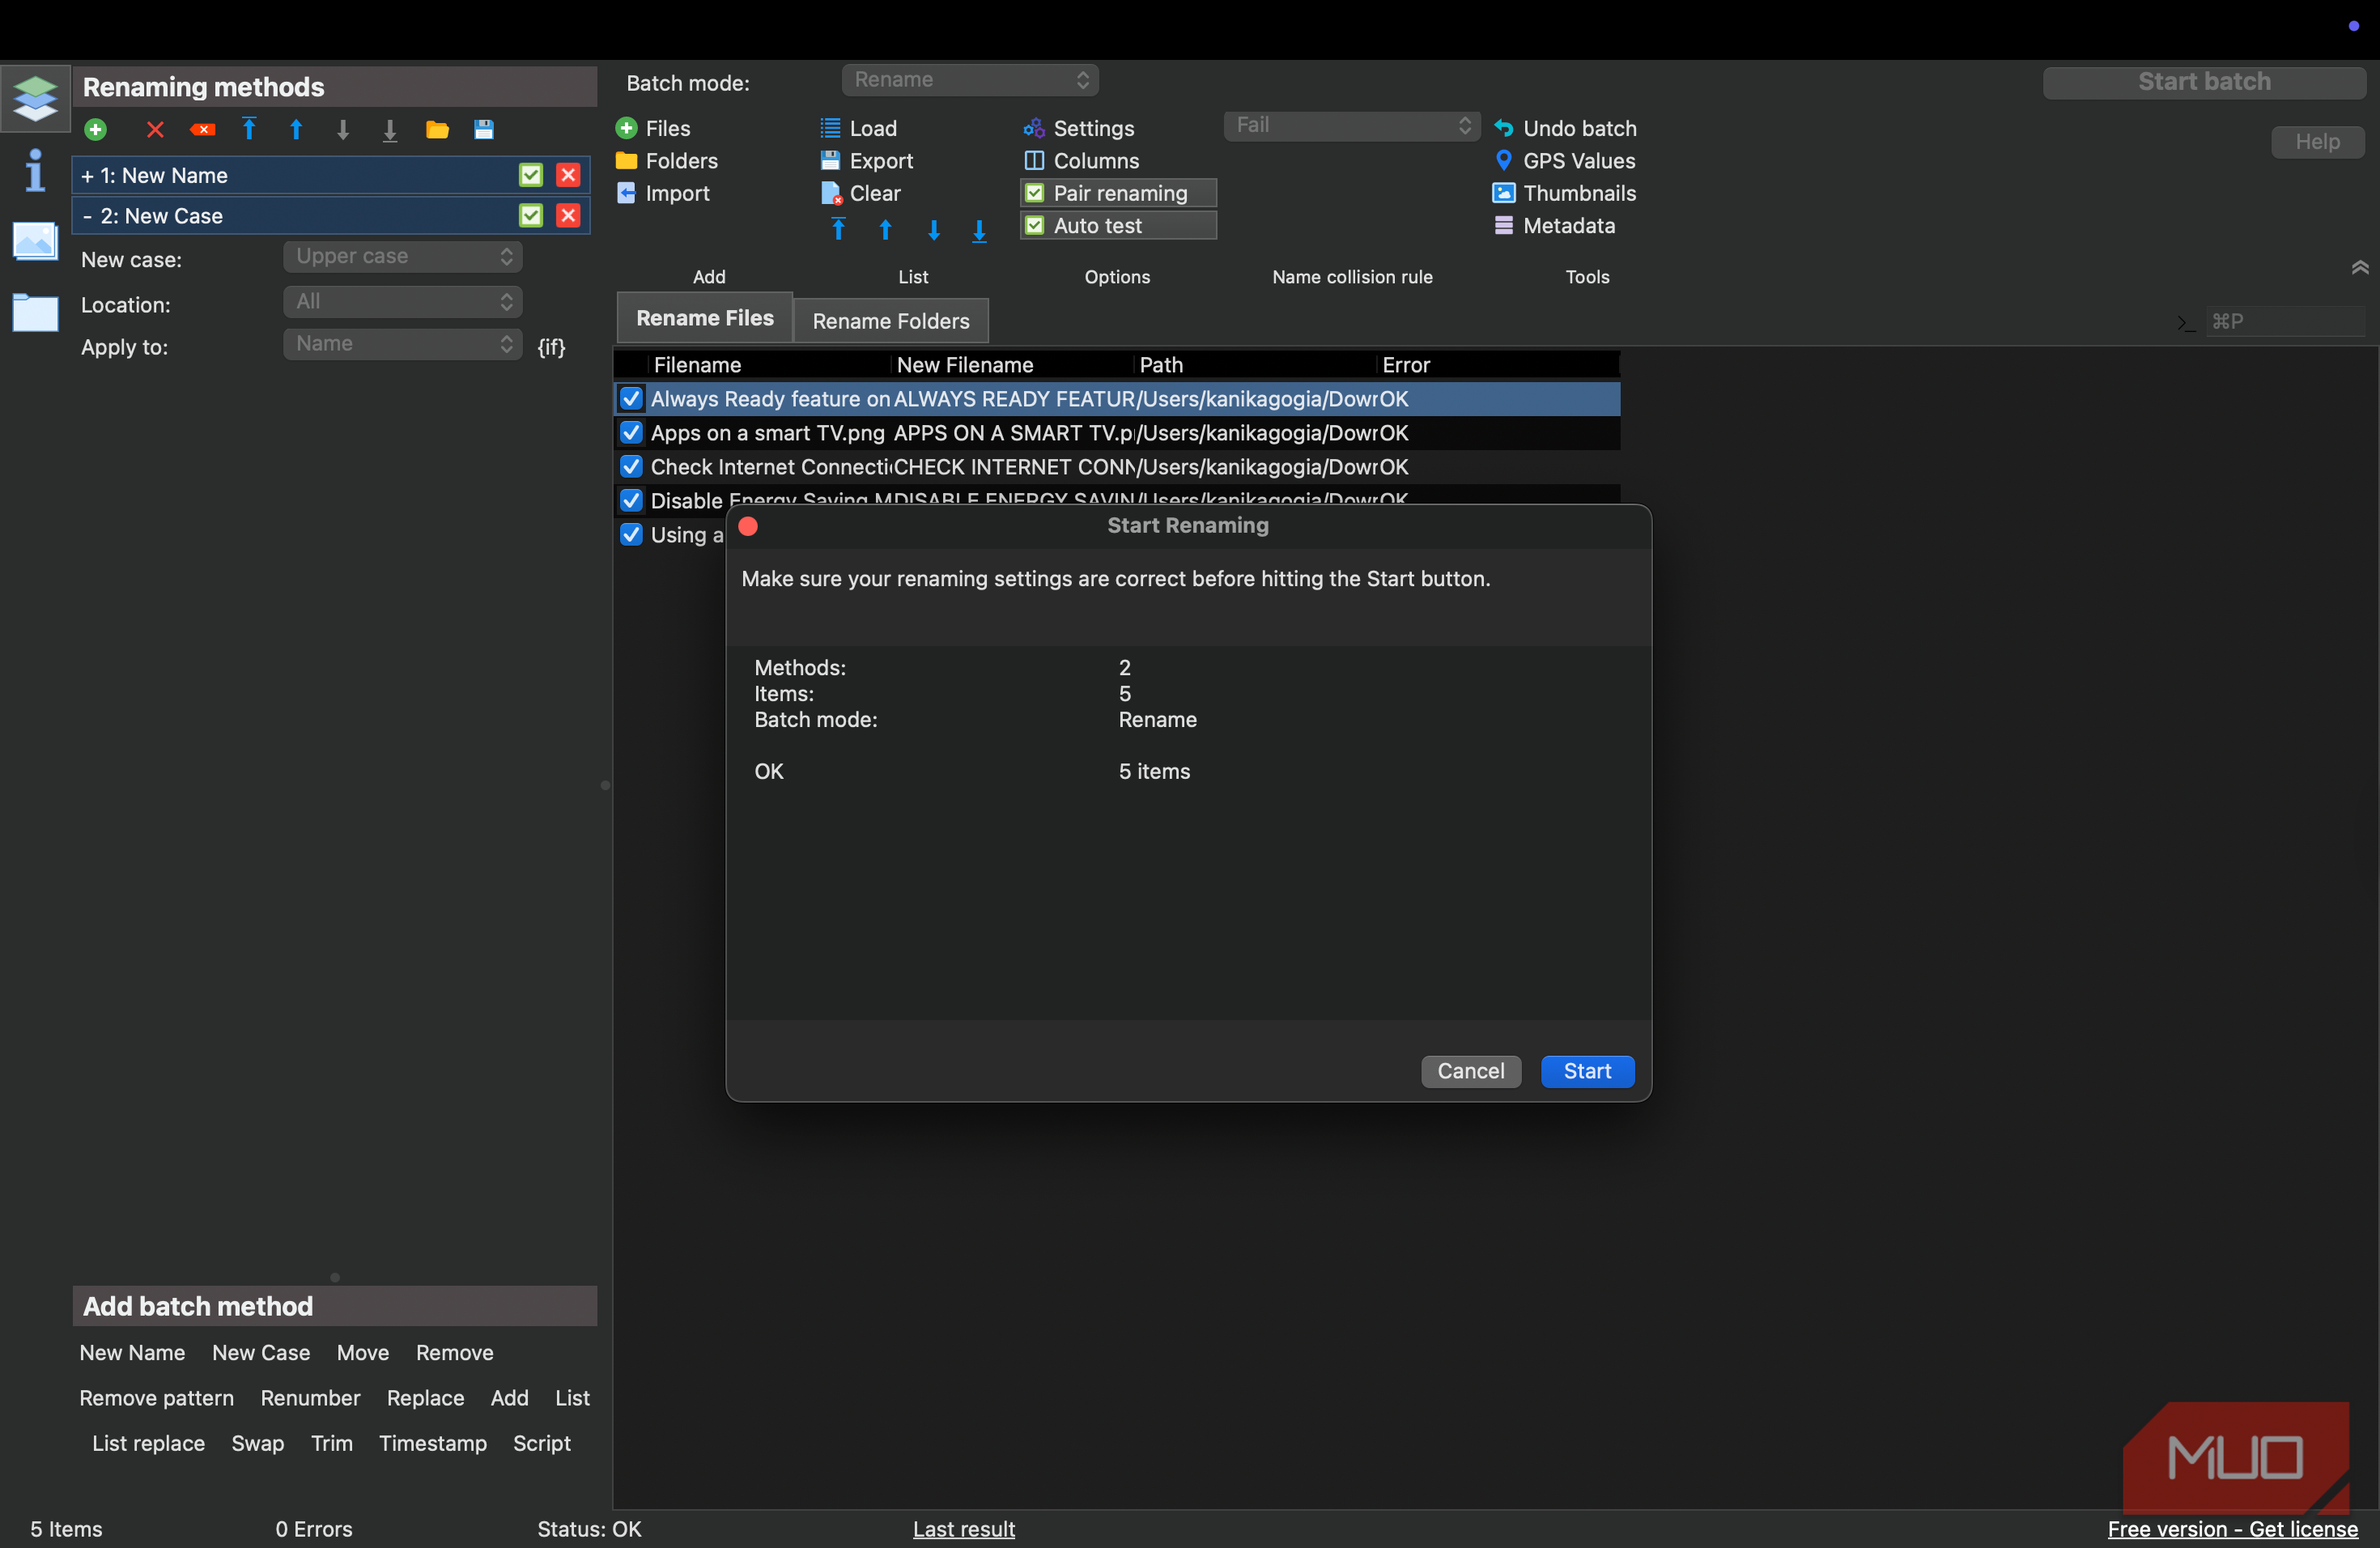The image size is (2380, 1548).
Task: Click the green add method icon
Action: pyautogui.click(x=96, y=130)
